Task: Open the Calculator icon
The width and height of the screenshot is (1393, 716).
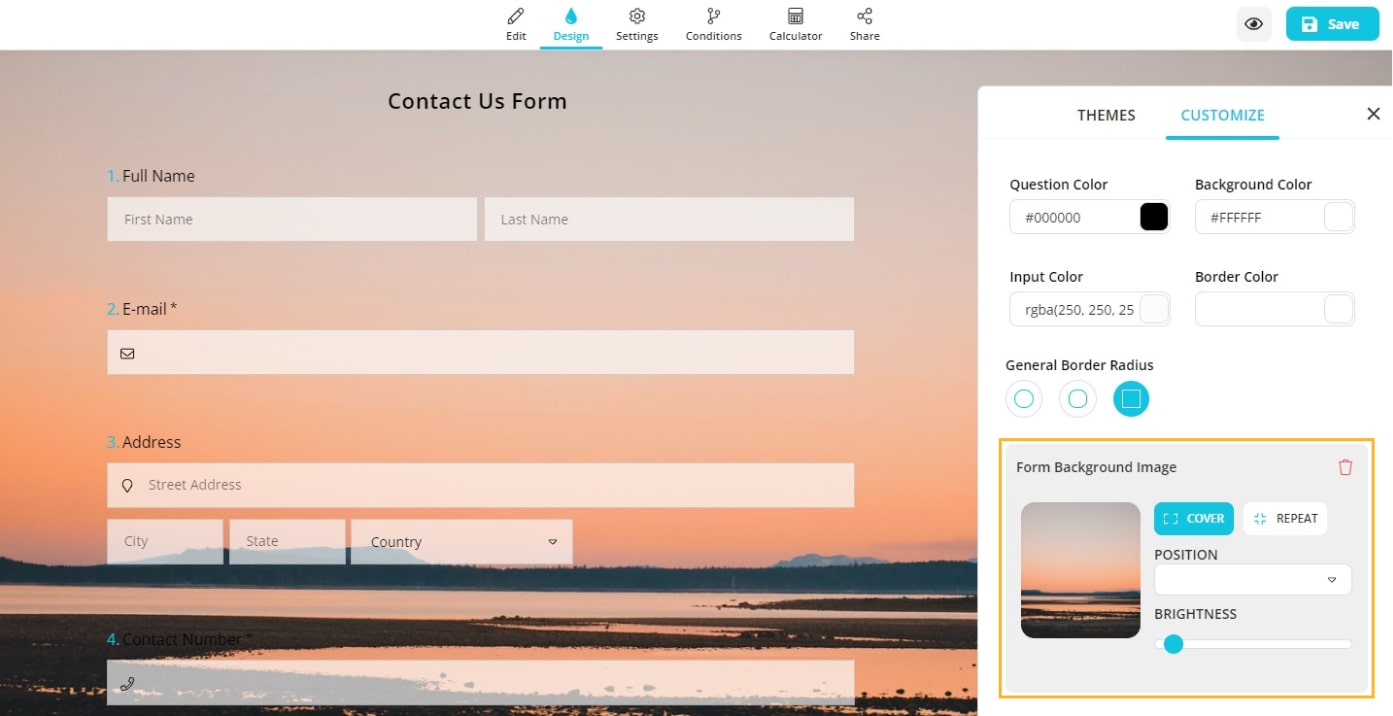Action: 795,22
